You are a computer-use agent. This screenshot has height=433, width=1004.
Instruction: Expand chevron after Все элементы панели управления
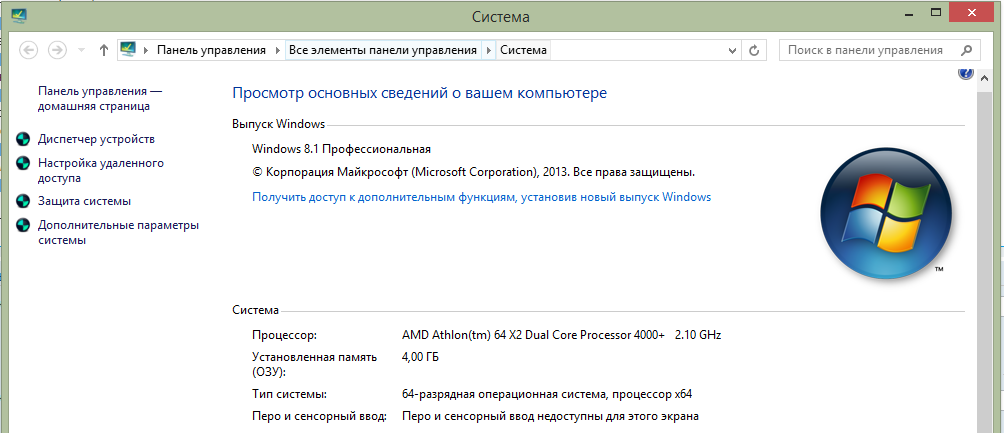click(x=489, y=50)
